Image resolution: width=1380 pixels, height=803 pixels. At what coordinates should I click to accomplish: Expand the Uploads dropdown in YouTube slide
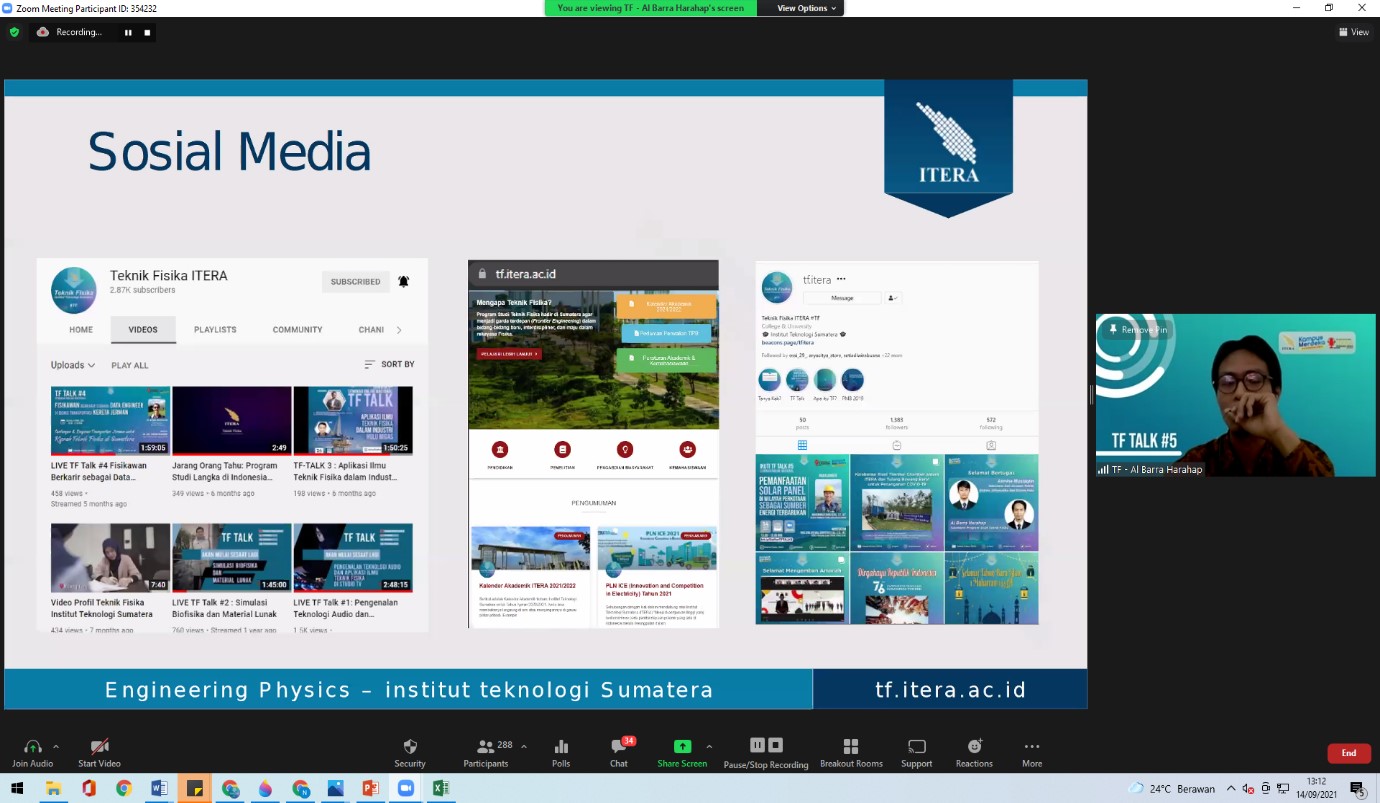click(x=73, y=365)
